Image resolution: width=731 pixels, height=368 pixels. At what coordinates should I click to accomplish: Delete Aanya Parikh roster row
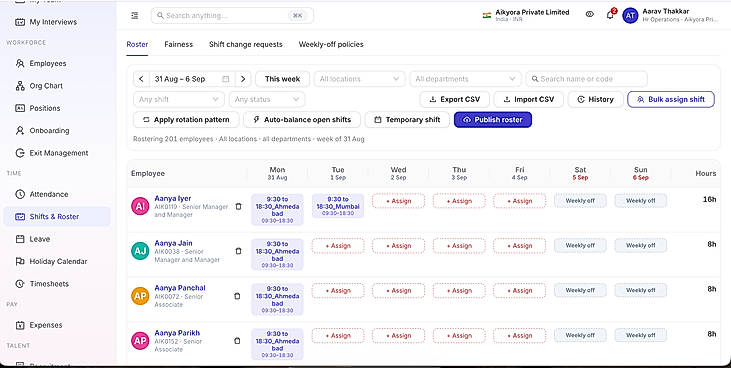237,340
